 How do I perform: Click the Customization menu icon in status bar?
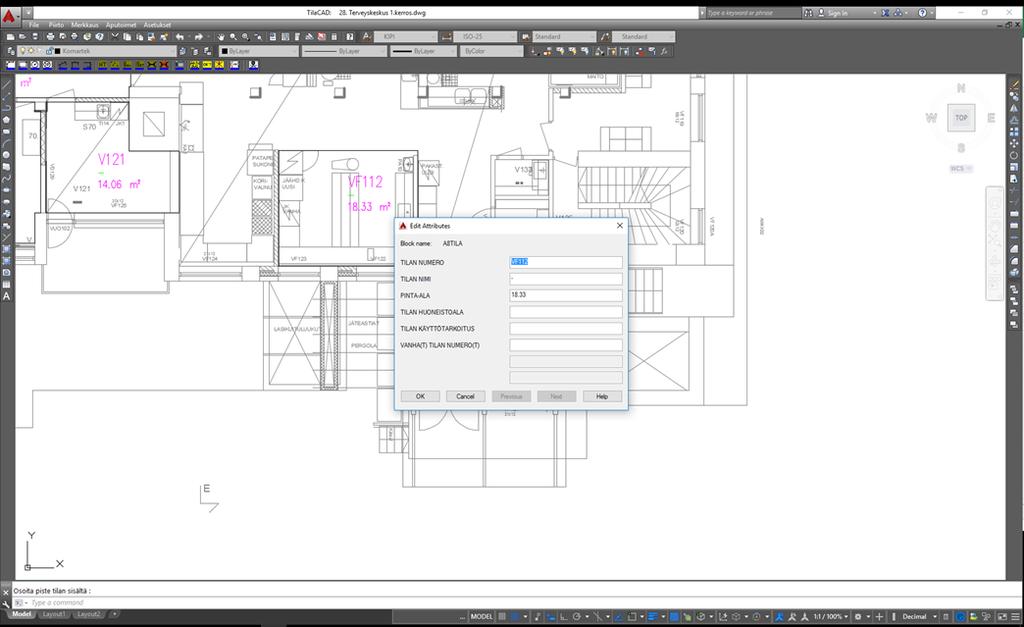point(1015,617)
